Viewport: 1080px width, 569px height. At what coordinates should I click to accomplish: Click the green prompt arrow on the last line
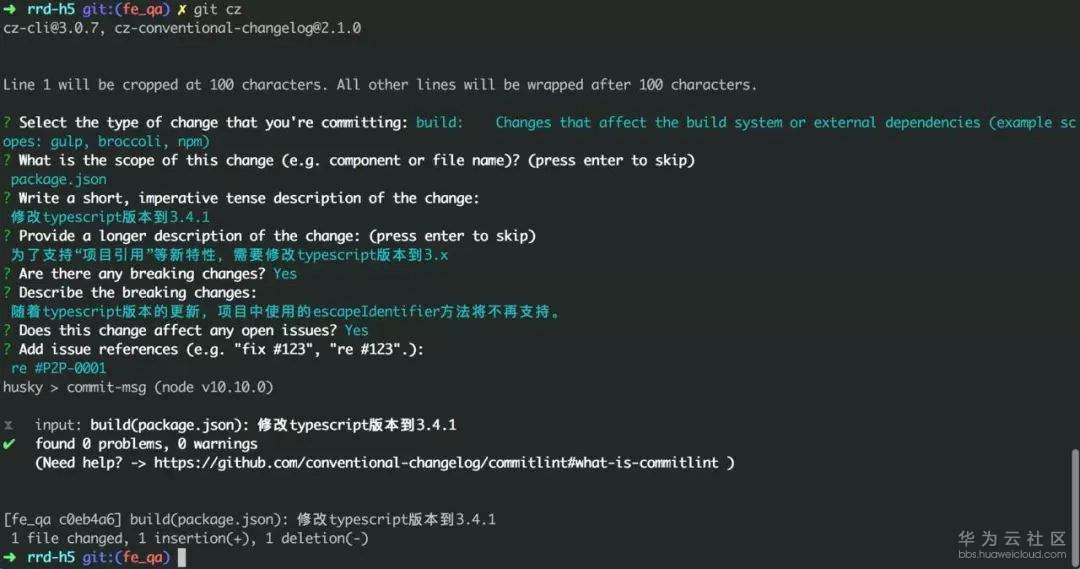point(9,557)
